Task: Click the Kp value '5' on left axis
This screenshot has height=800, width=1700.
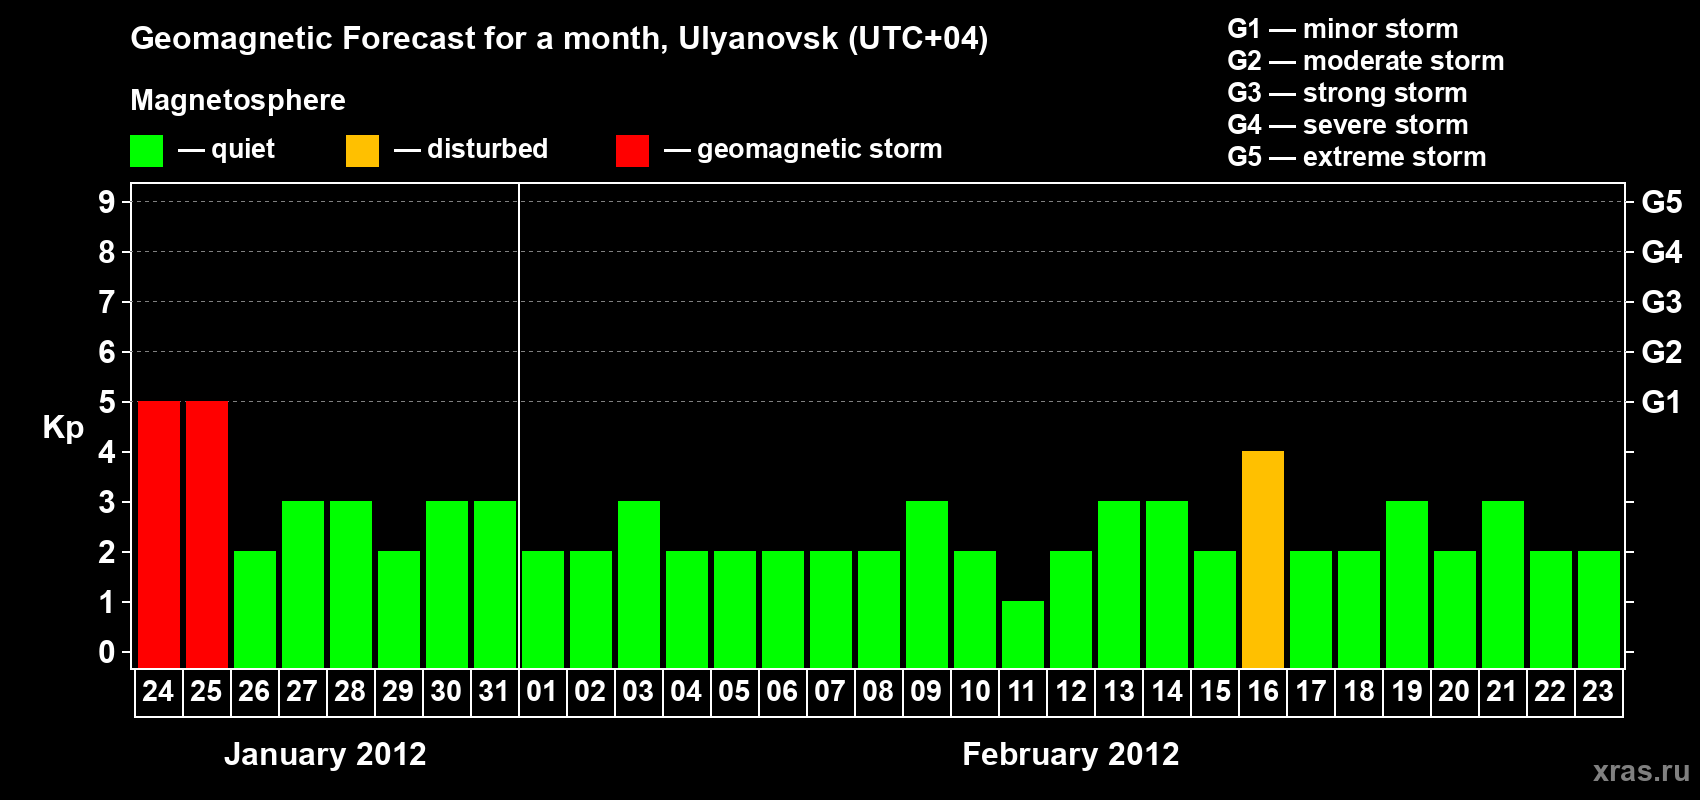Action: tap(107, 402)
